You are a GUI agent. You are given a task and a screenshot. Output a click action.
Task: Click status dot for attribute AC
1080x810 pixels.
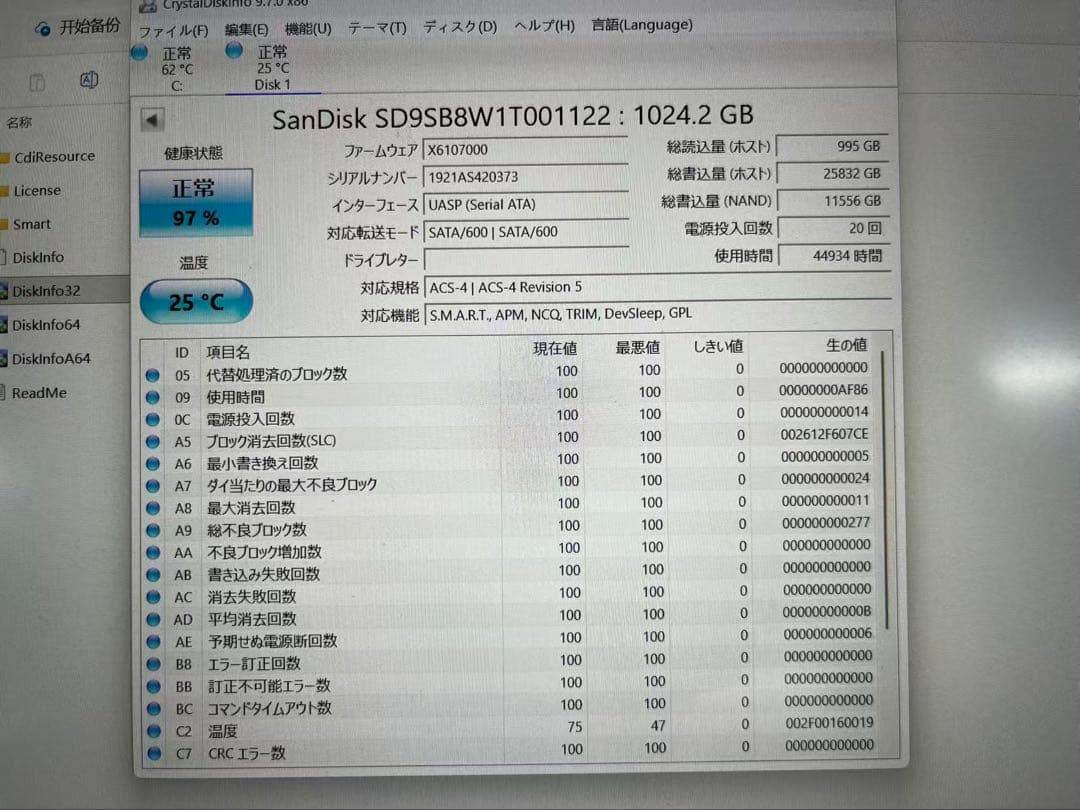(x=153, y=597)
